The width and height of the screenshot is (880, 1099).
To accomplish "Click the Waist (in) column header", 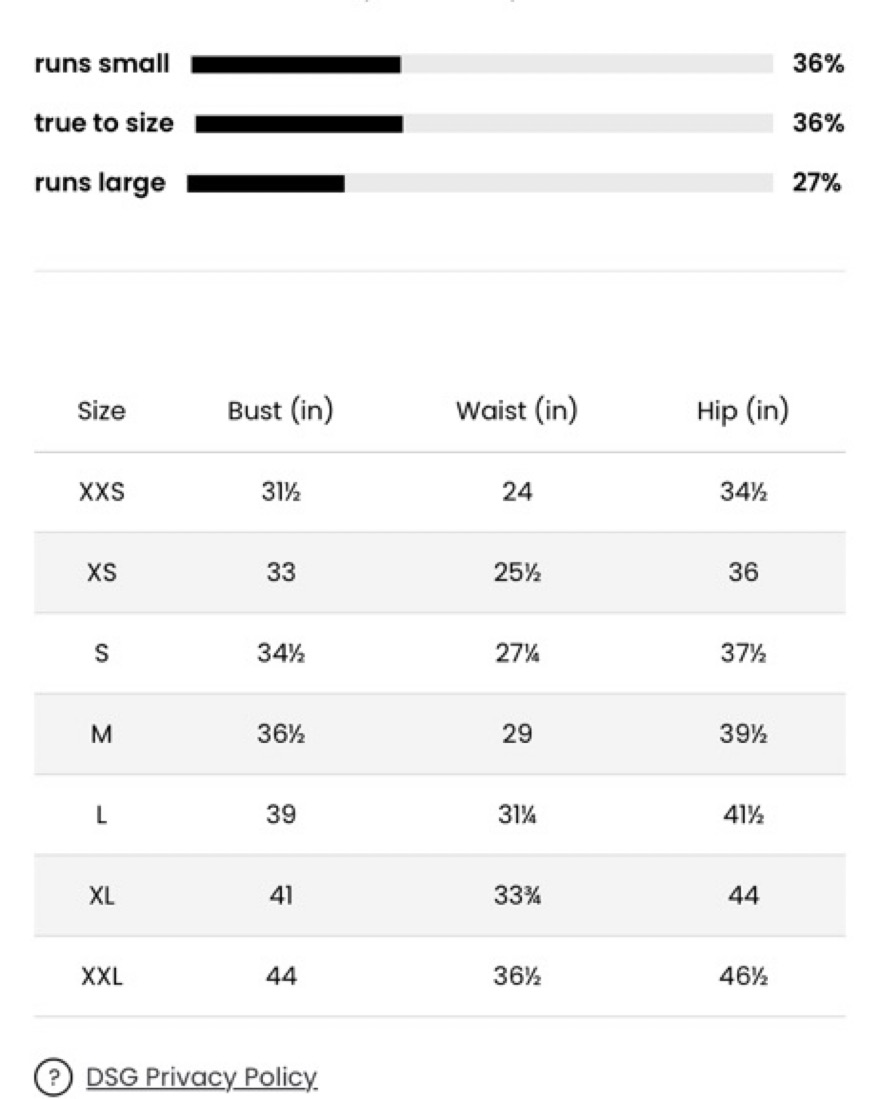I will (517, 411).
